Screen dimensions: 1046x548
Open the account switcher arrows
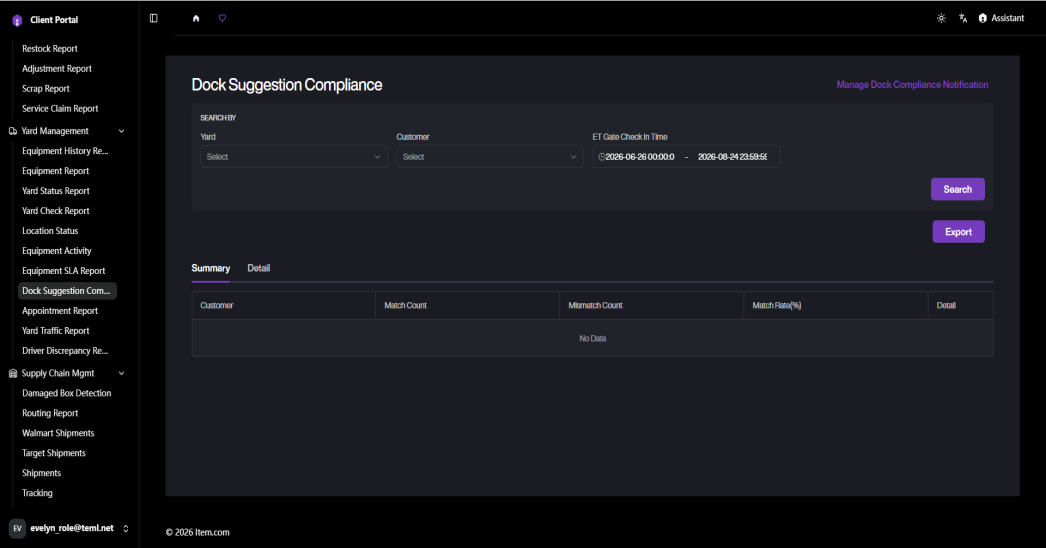coord(125,528)
